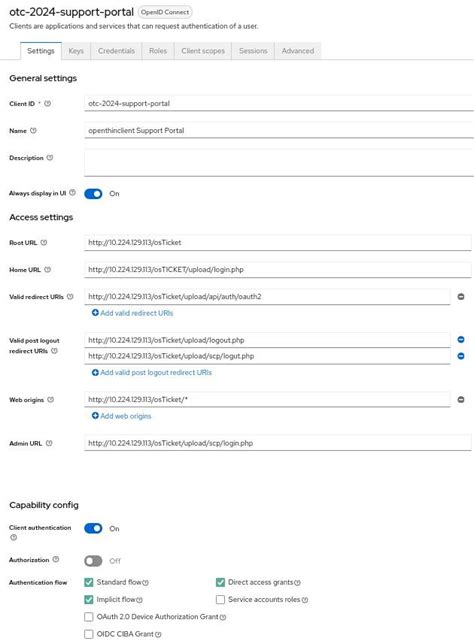Click help icon beside Service accounts roles
Viewport: 474px width, 641px height.
click(305, 600)
